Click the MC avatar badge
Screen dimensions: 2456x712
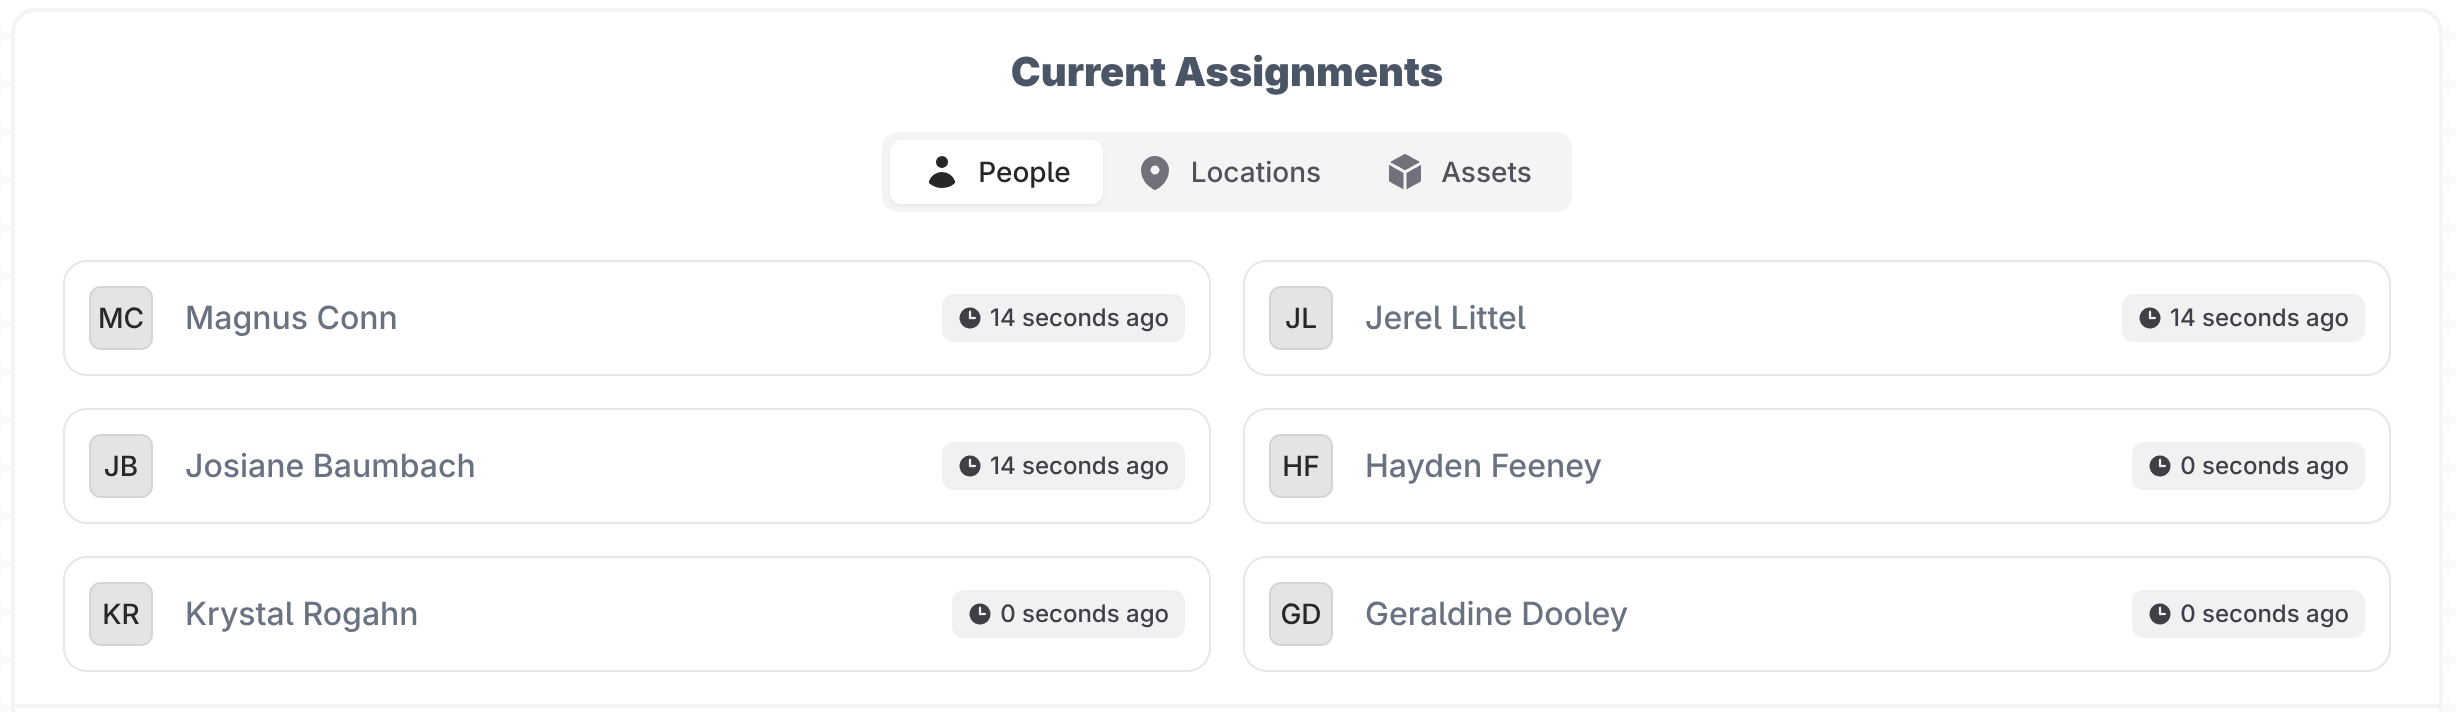(121, 318)
